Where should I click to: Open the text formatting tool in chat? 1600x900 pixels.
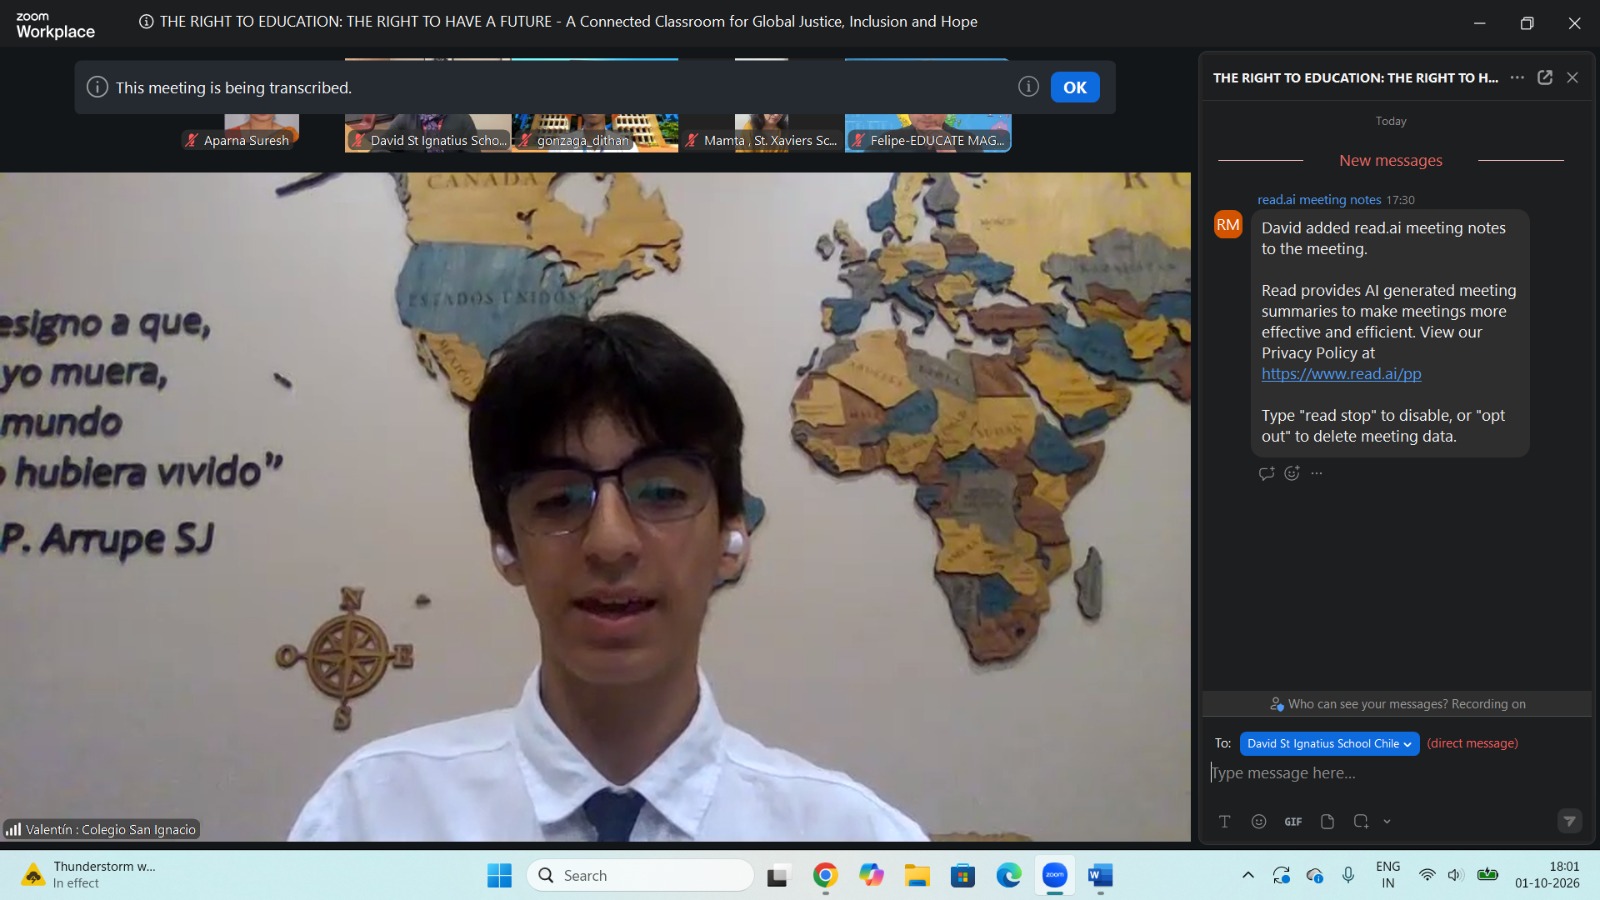point(1224,821)
